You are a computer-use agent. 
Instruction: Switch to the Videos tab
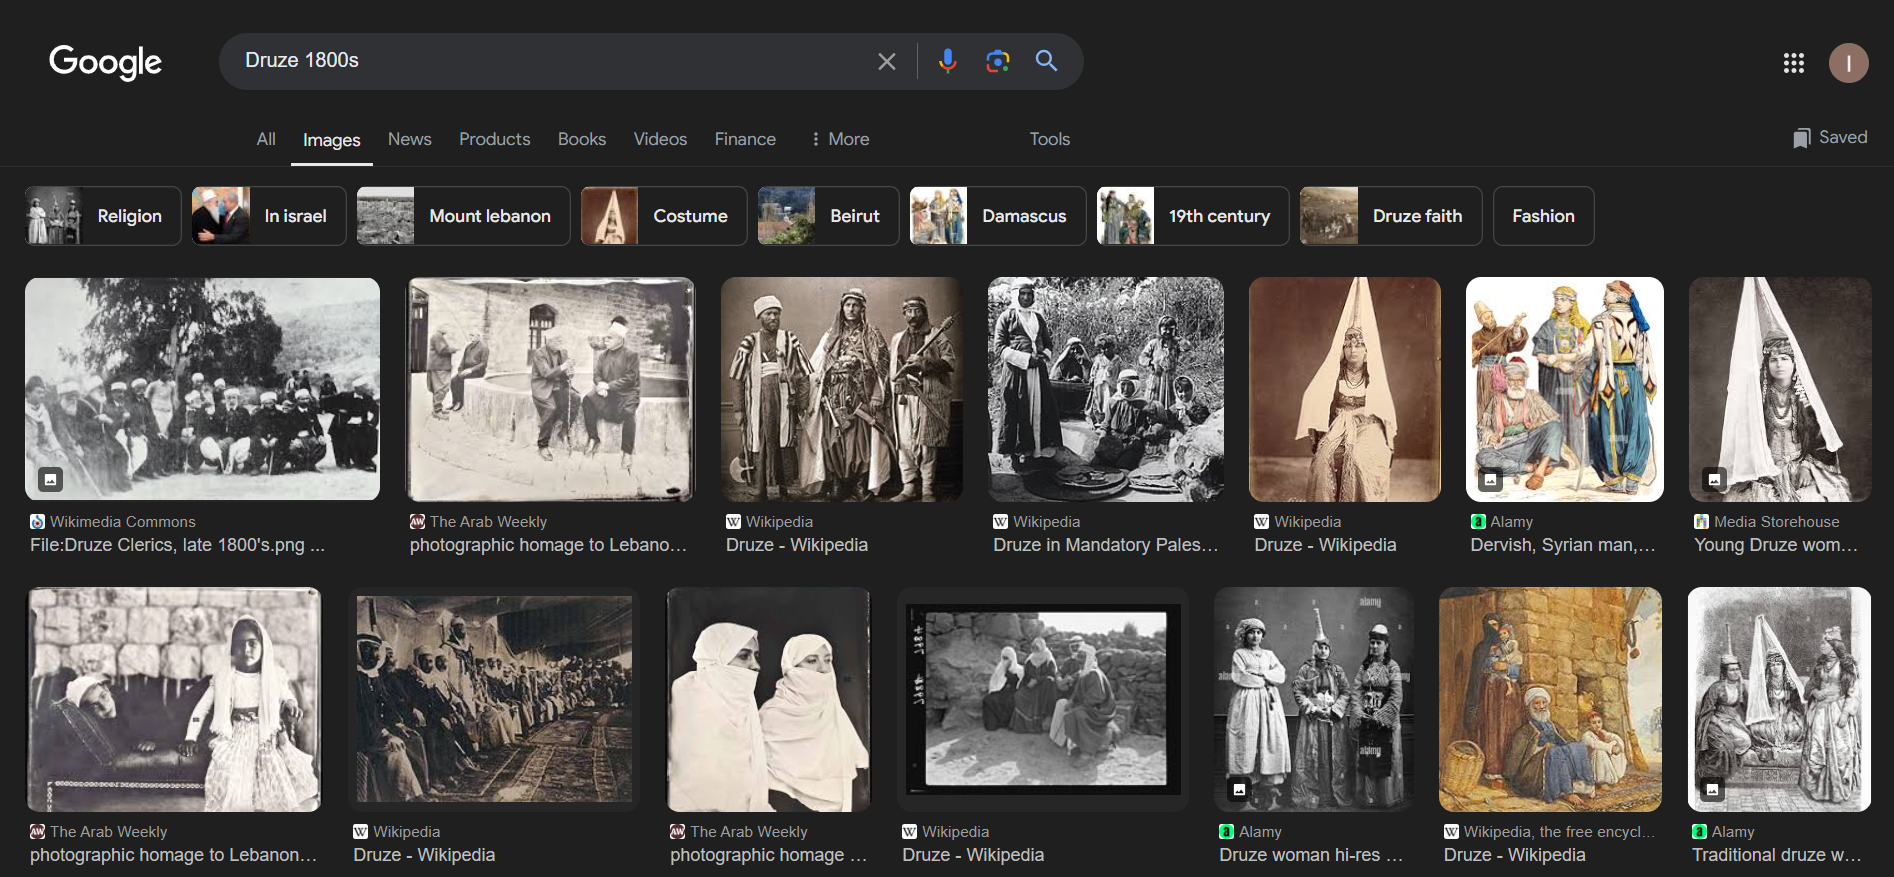pyautogui.click(x=660, y=139)
